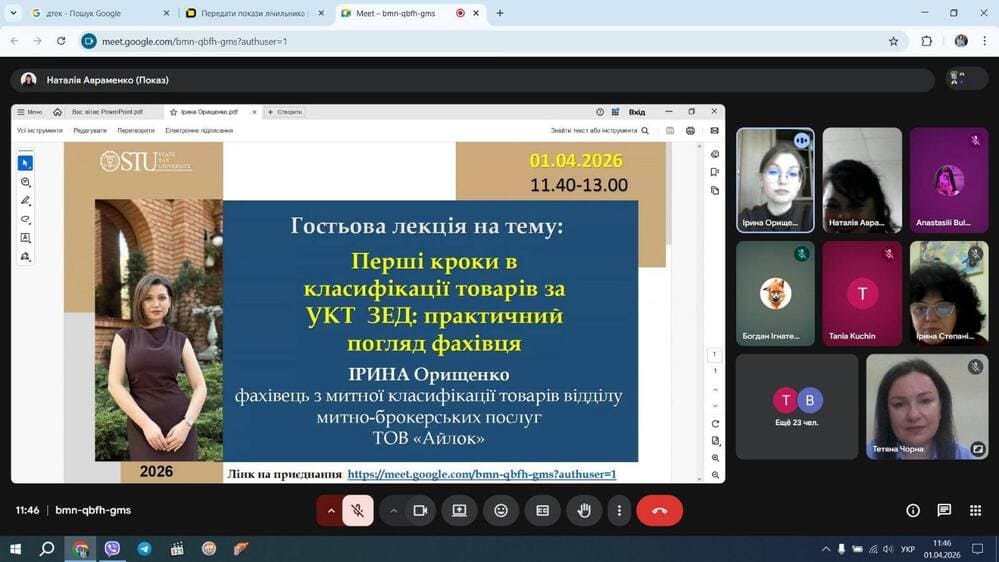Open the 'Ещё 23 чел.' participants tile

[797, 406]
